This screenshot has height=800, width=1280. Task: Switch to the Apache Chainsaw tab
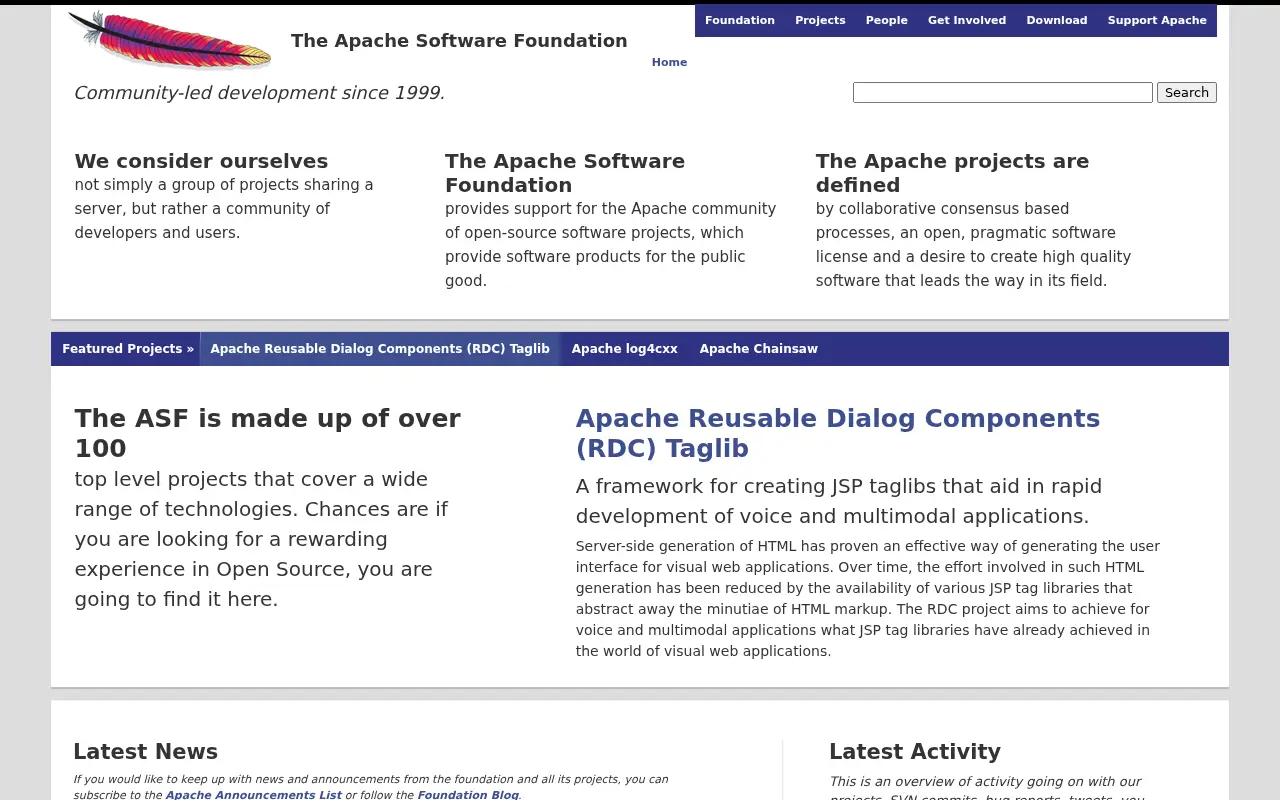click(759, 349)
